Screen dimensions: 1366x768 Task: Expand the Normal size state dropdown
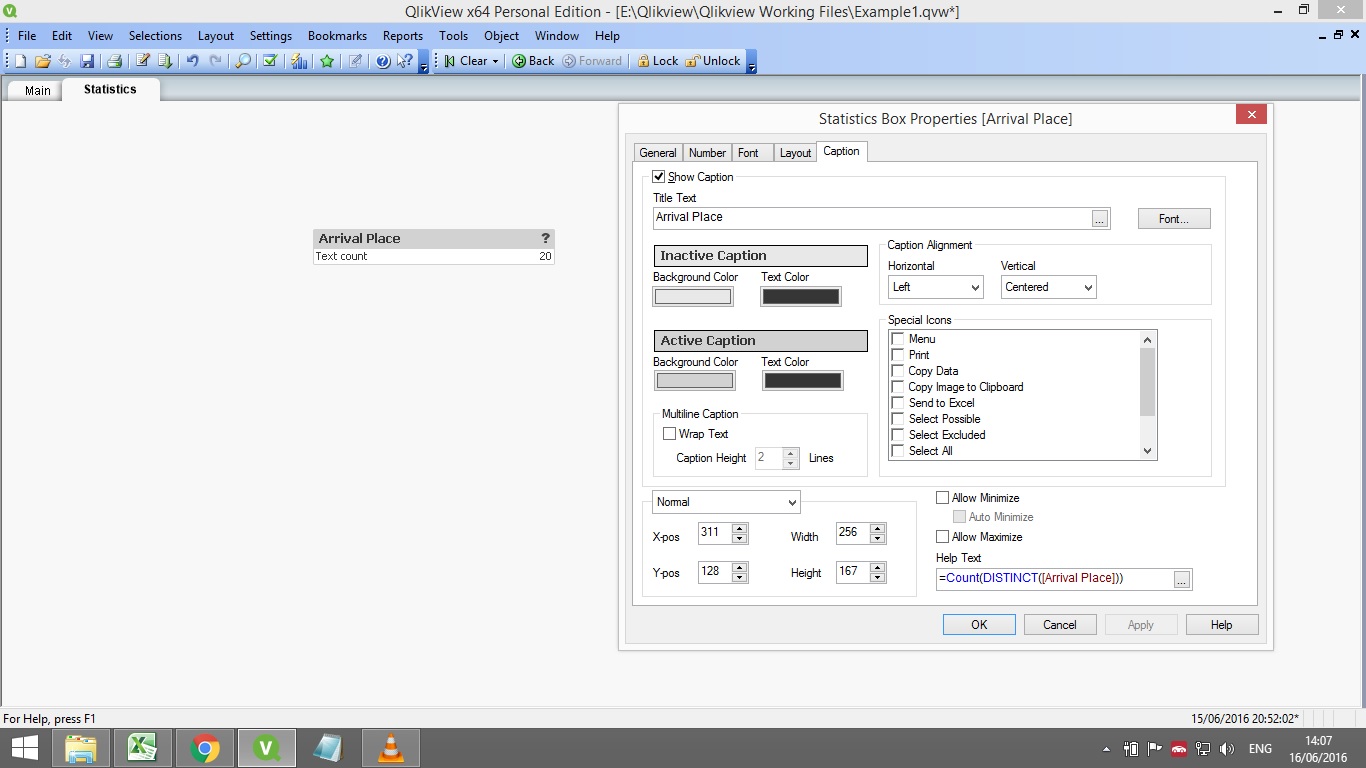[726, 502]
